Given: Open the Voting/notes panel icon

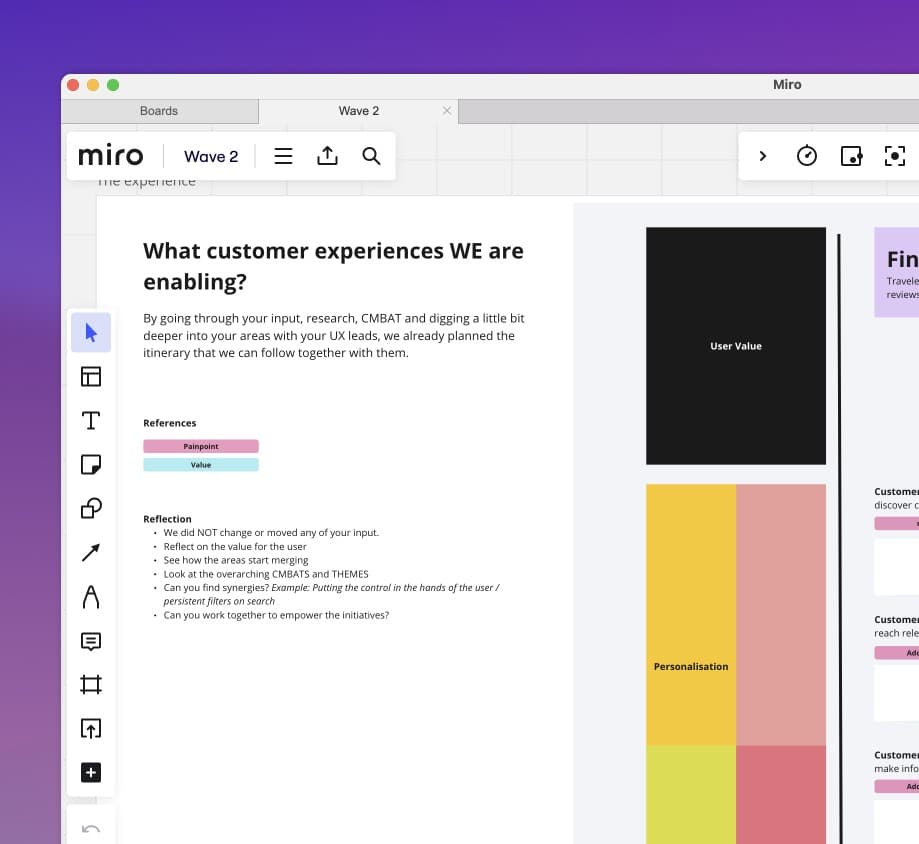Looking at the screenshot, I should pos(851,156).
